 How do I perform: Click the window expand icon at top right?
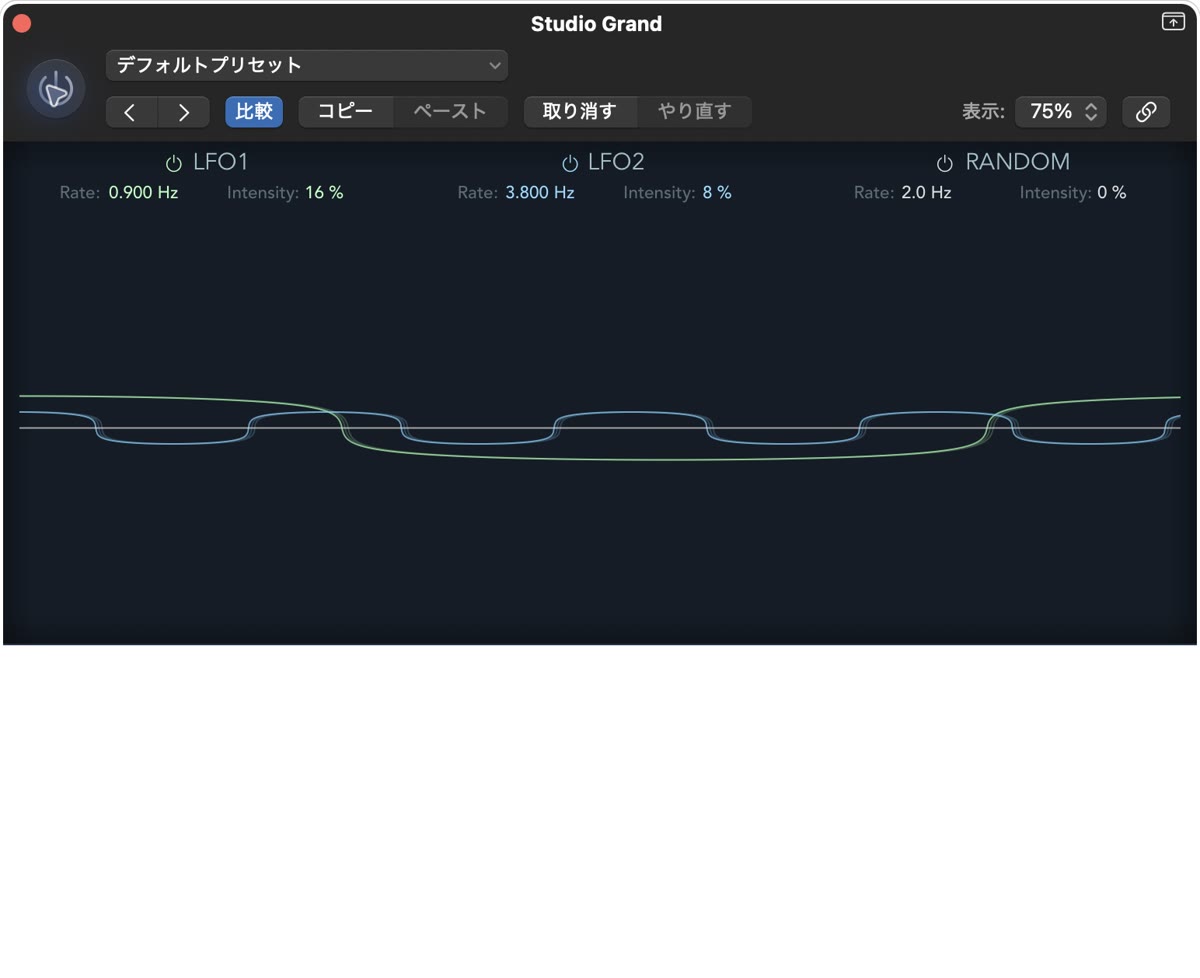(x=1173, y=22)
